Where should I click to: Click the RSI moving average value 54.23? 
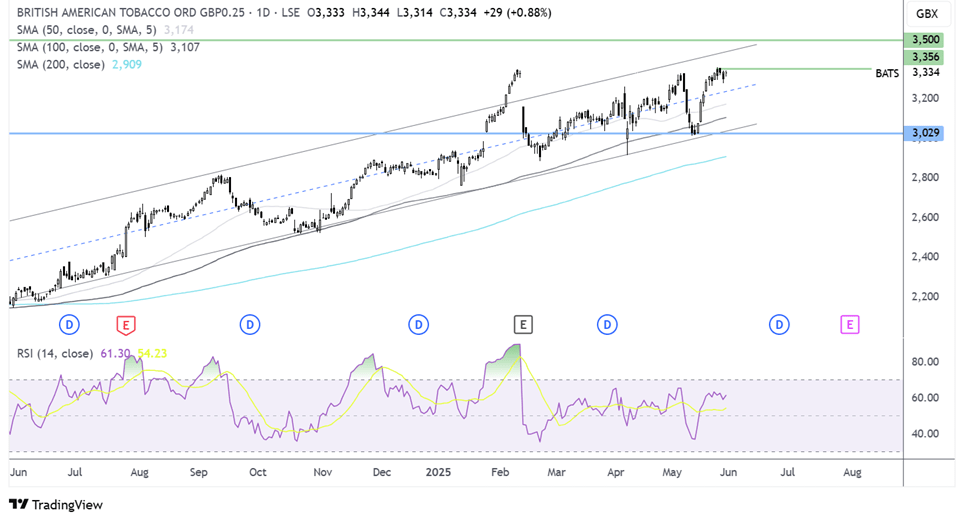pyautogui.click(x=152, y=354)
